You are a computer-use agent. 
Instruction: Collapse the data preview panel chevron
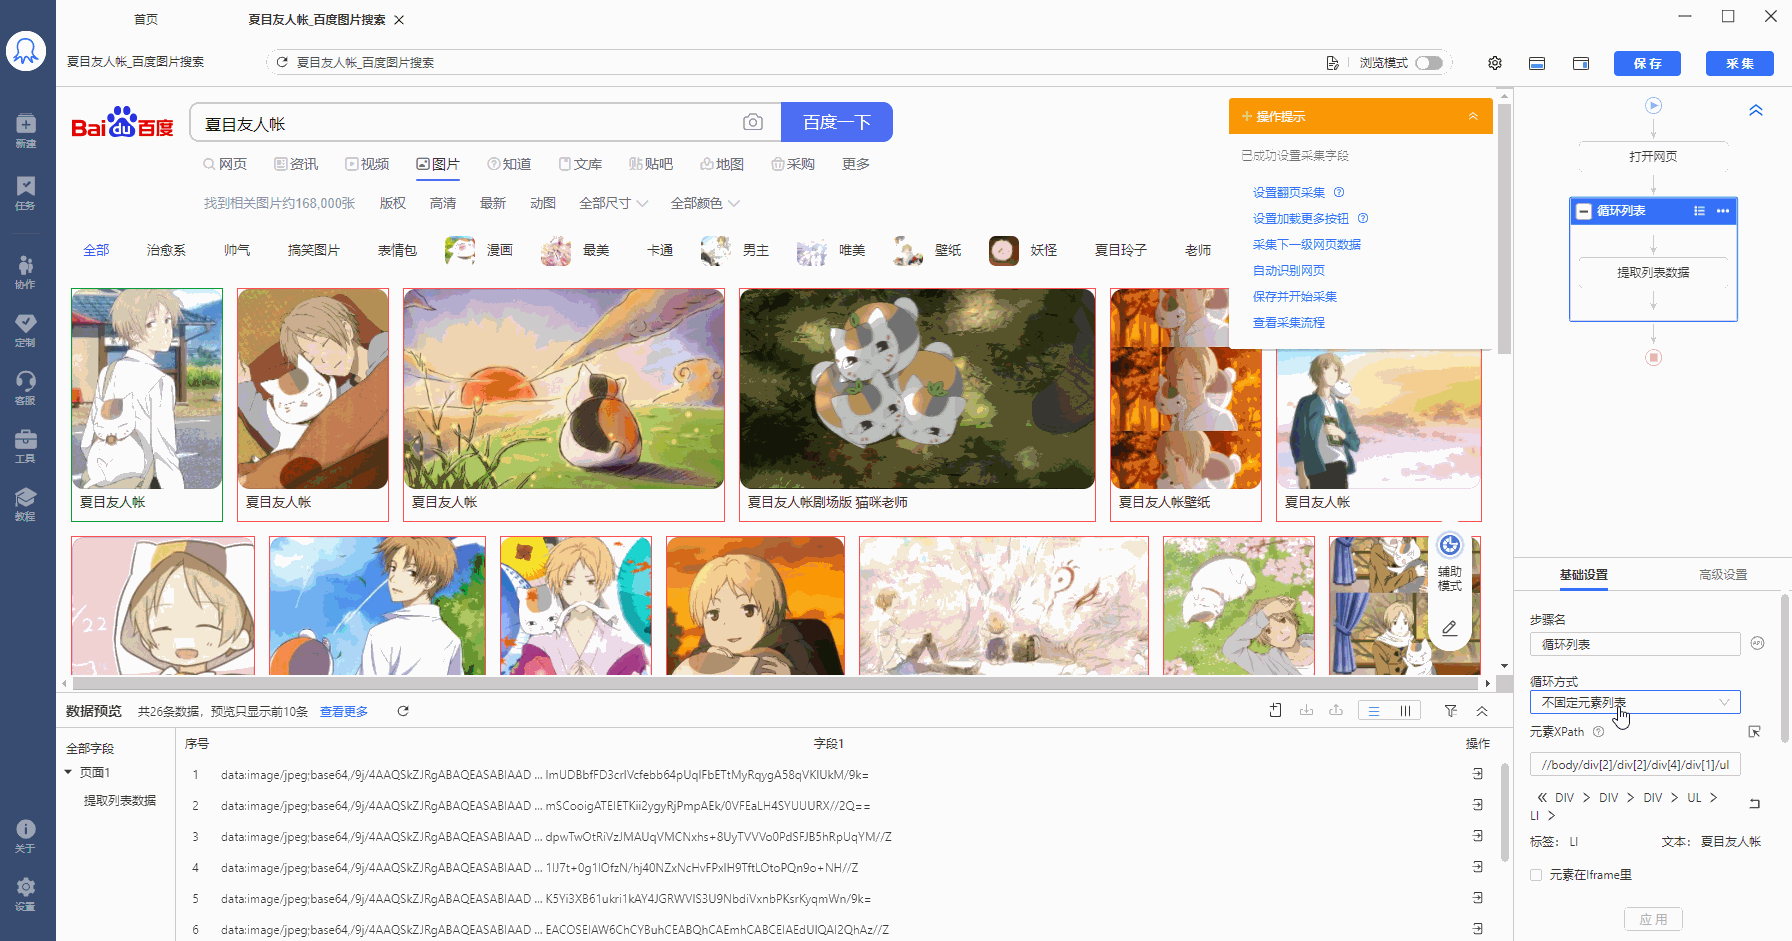click(x=1482, y=711)
